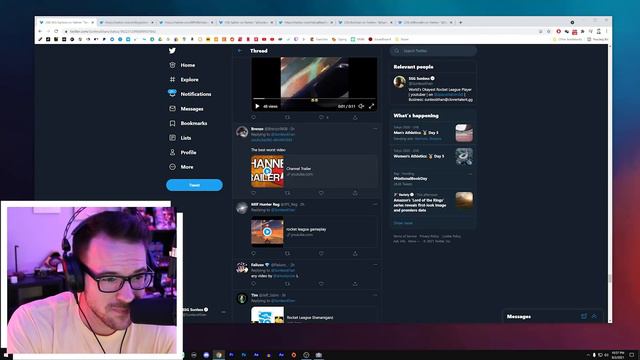
Task: Open more options on the Rocket League Shenanigans tweet
Action: [375, 296]
